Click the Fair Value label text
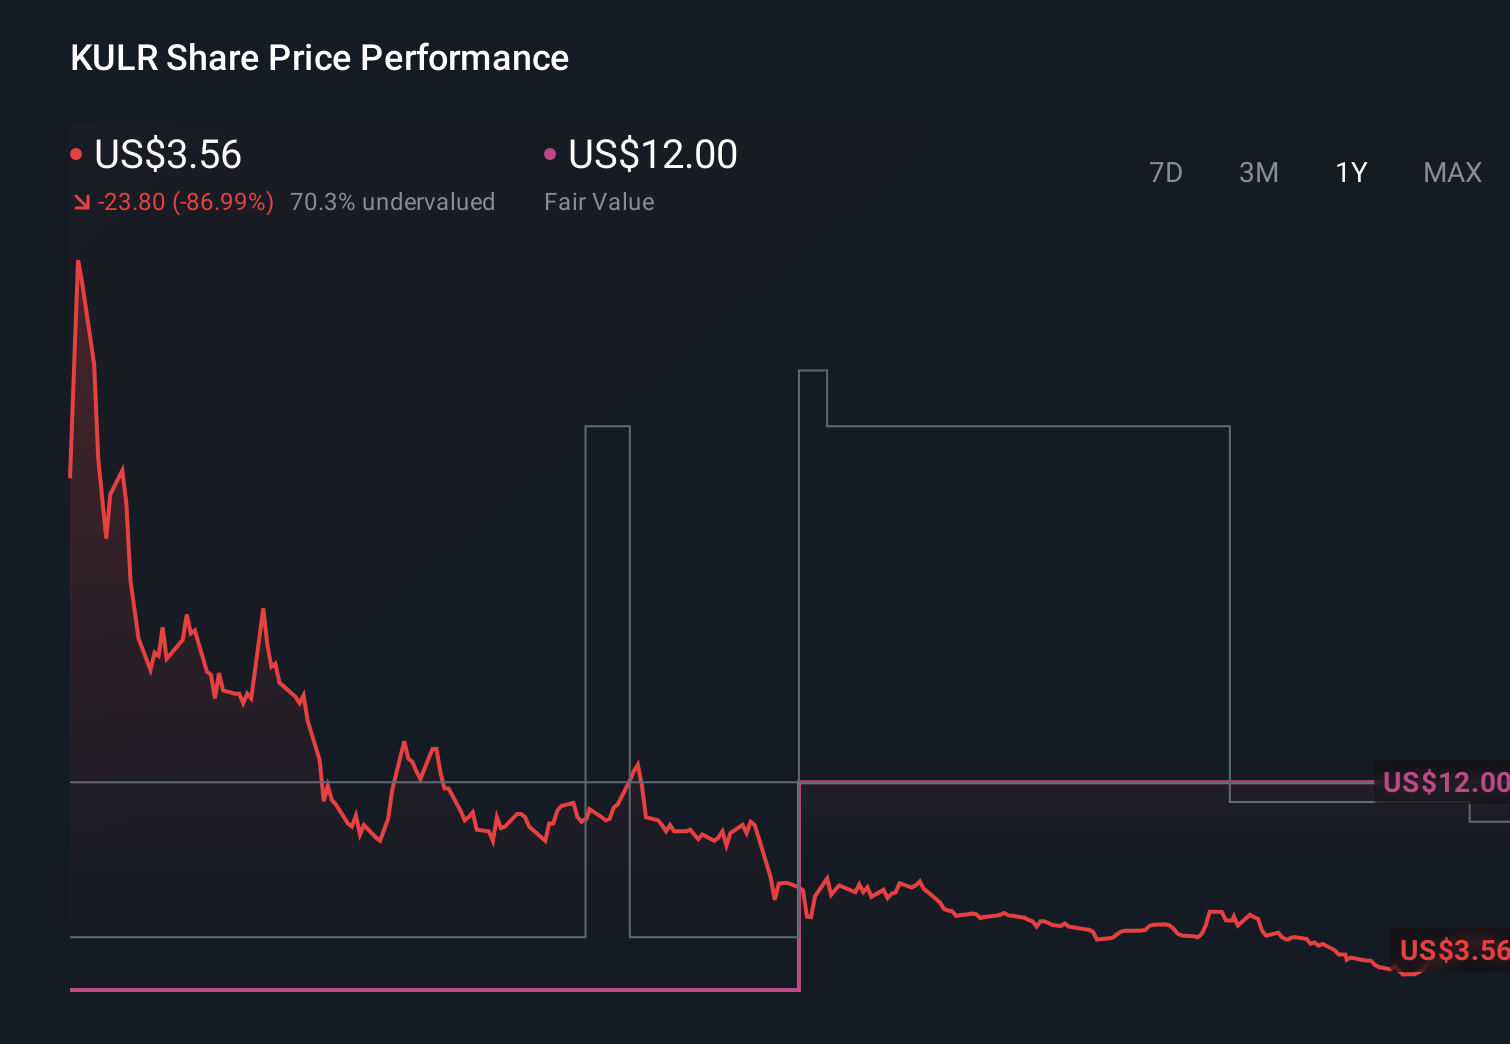The height and width of the screenshot is (1044, 1510). [x=598, y=201]
